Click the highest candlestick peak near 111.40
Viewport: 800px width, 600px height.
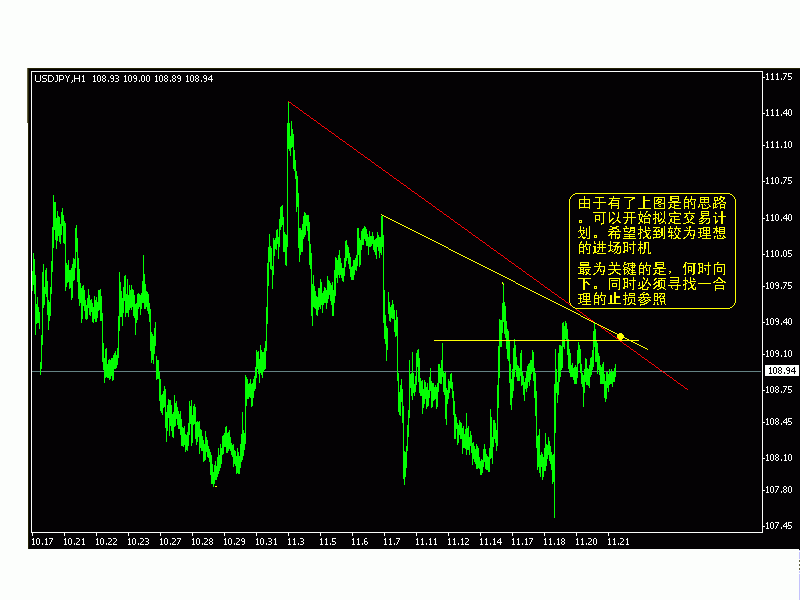pyautogui.click(x=291, y=105)
